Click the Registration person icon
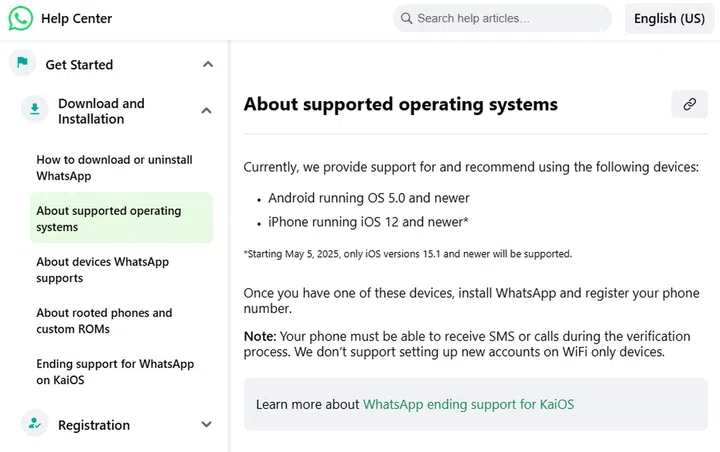Image resolution: width=720 pixels, height=452 pixels. [35, 424]
